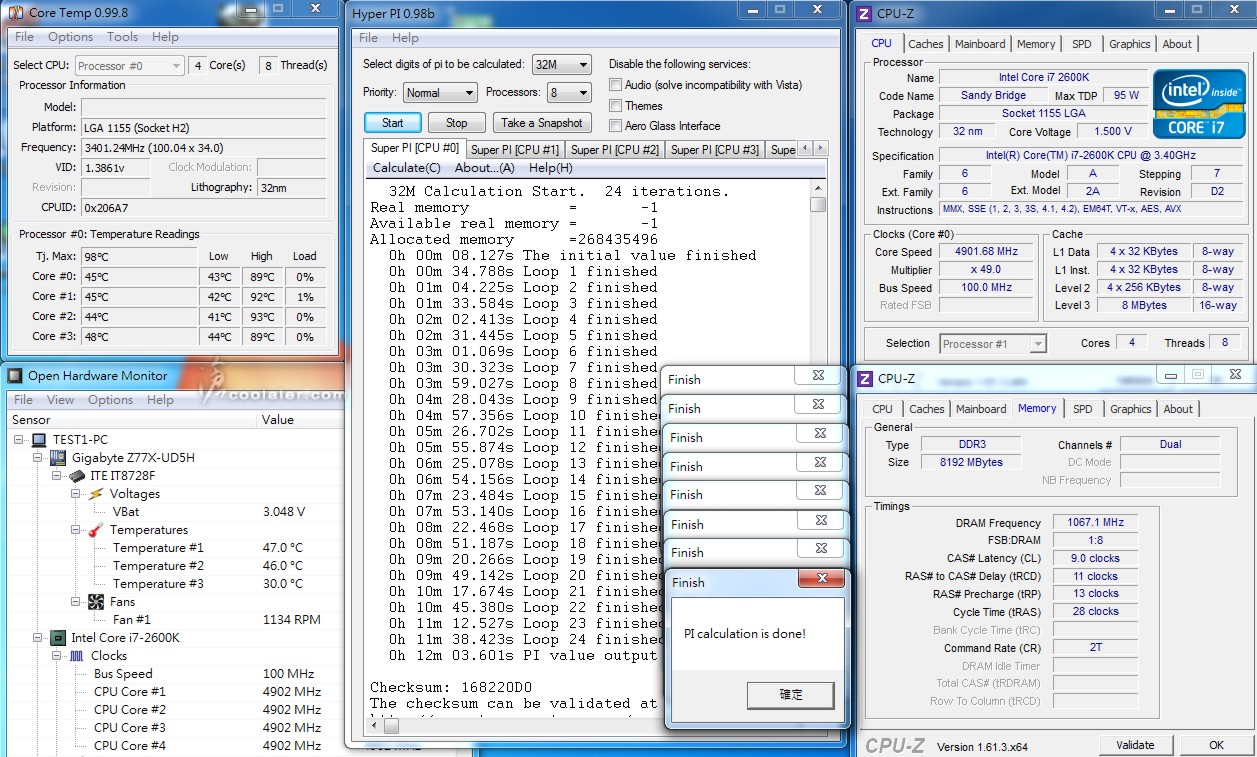
Task: Click the lightning bolt Voltages icon
Action: (x=96, y=494)
